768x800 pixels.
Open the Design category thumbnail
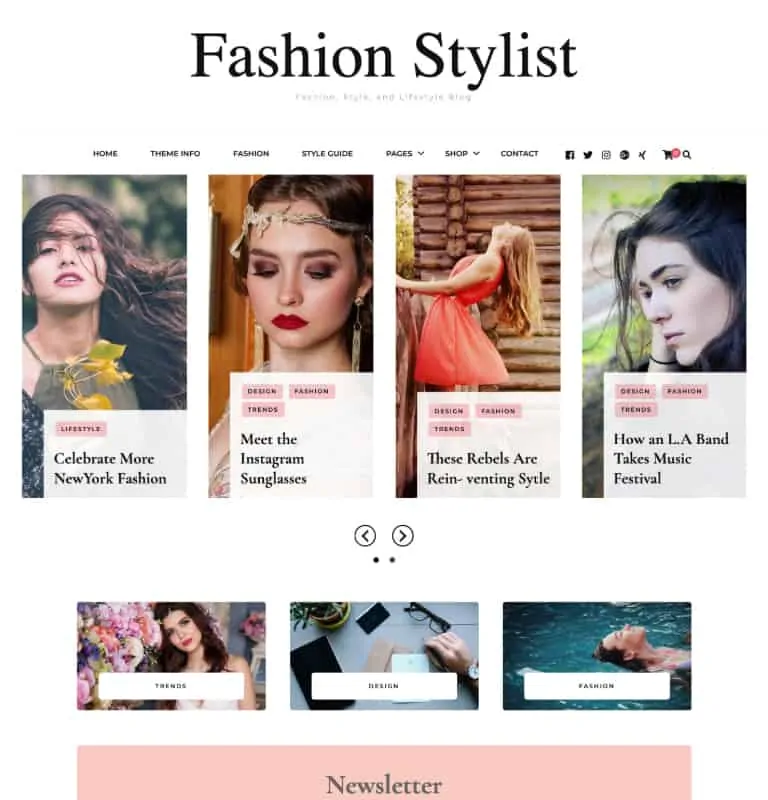coord(384,656)
